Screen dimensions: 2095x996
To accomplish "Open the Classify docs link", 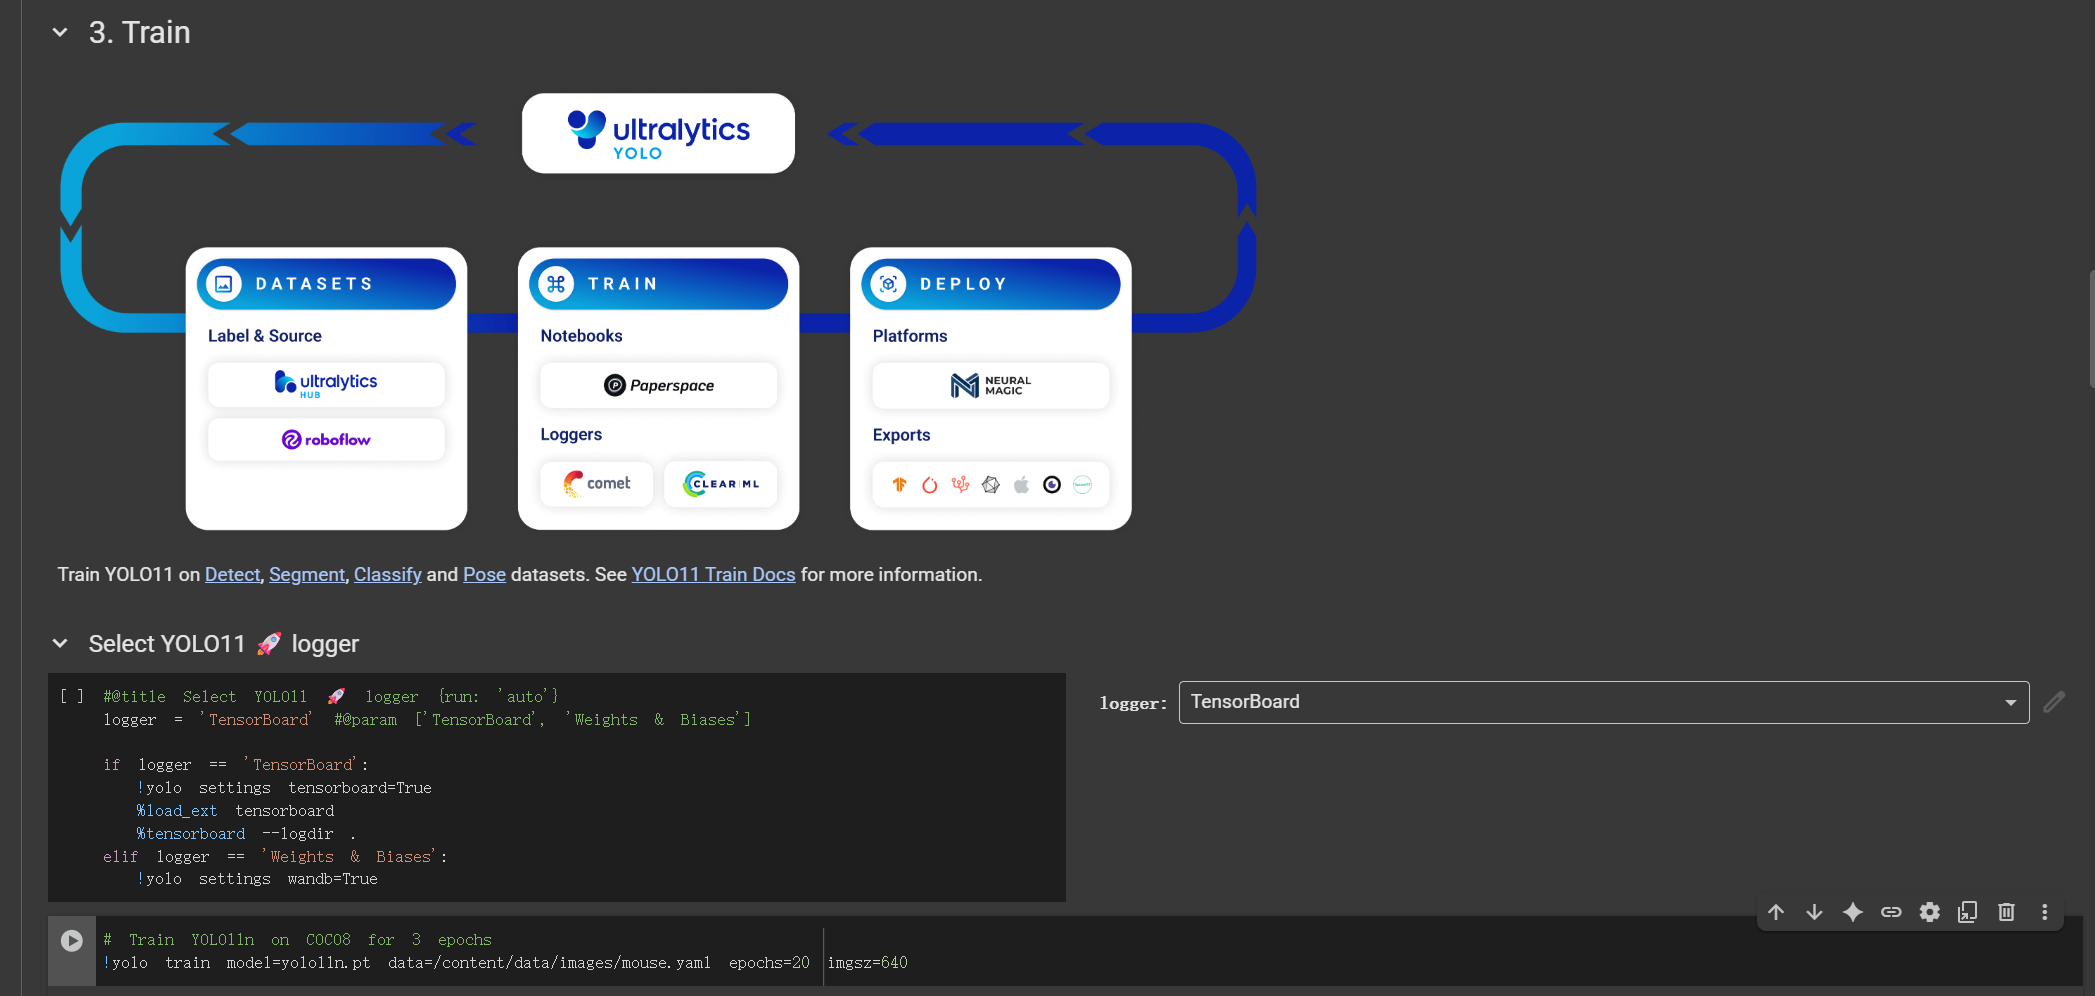I will (x=388, y=575).
